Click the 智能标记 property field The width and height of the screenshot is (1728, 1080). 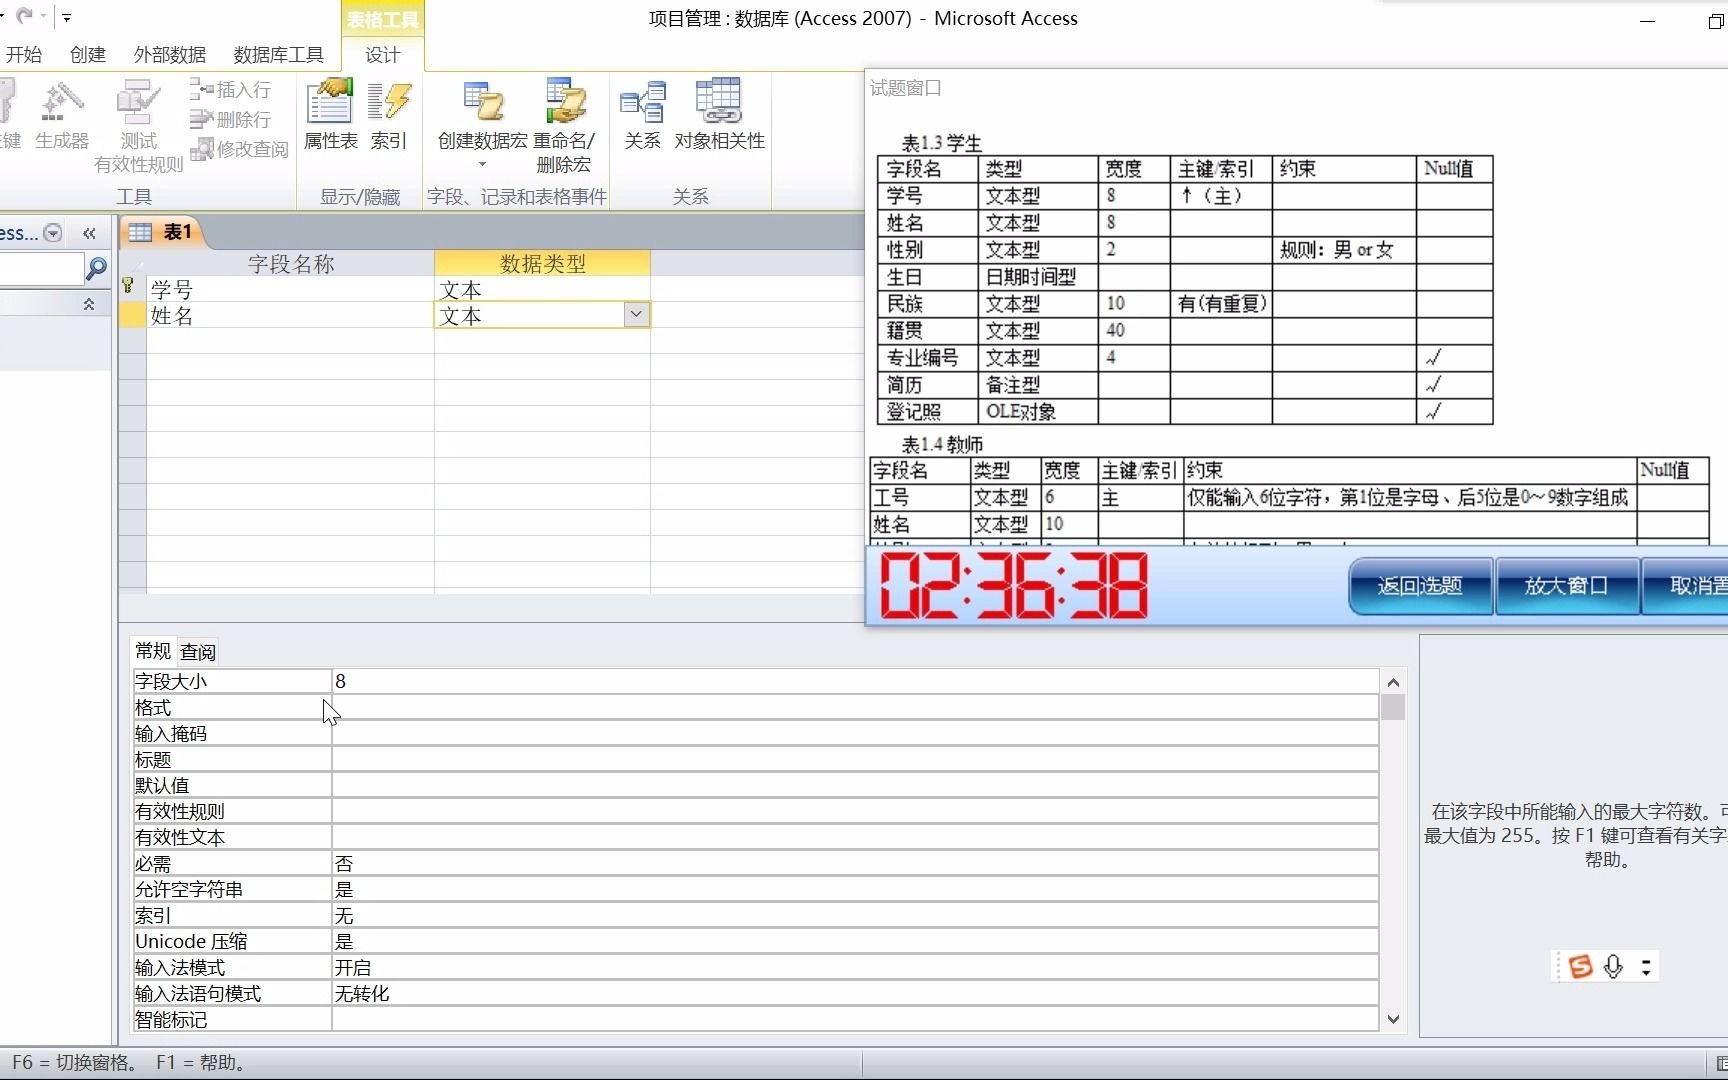[x=855, y=1019]
